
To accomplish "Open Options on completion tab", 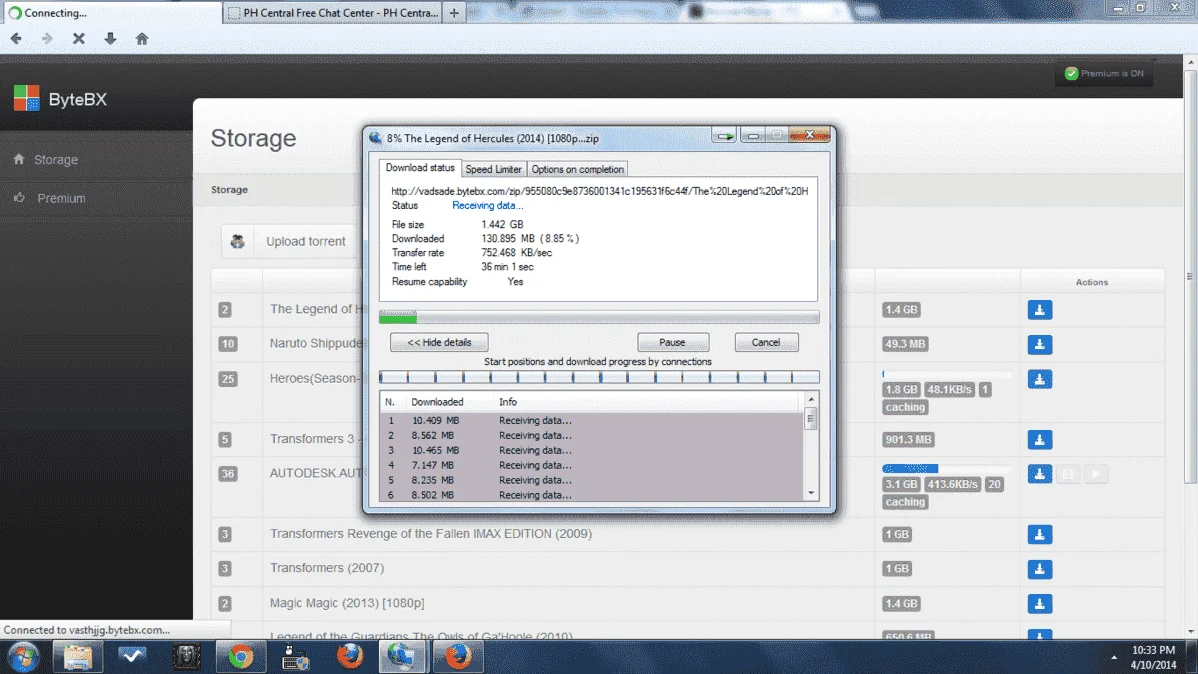I will coord(578,170).
